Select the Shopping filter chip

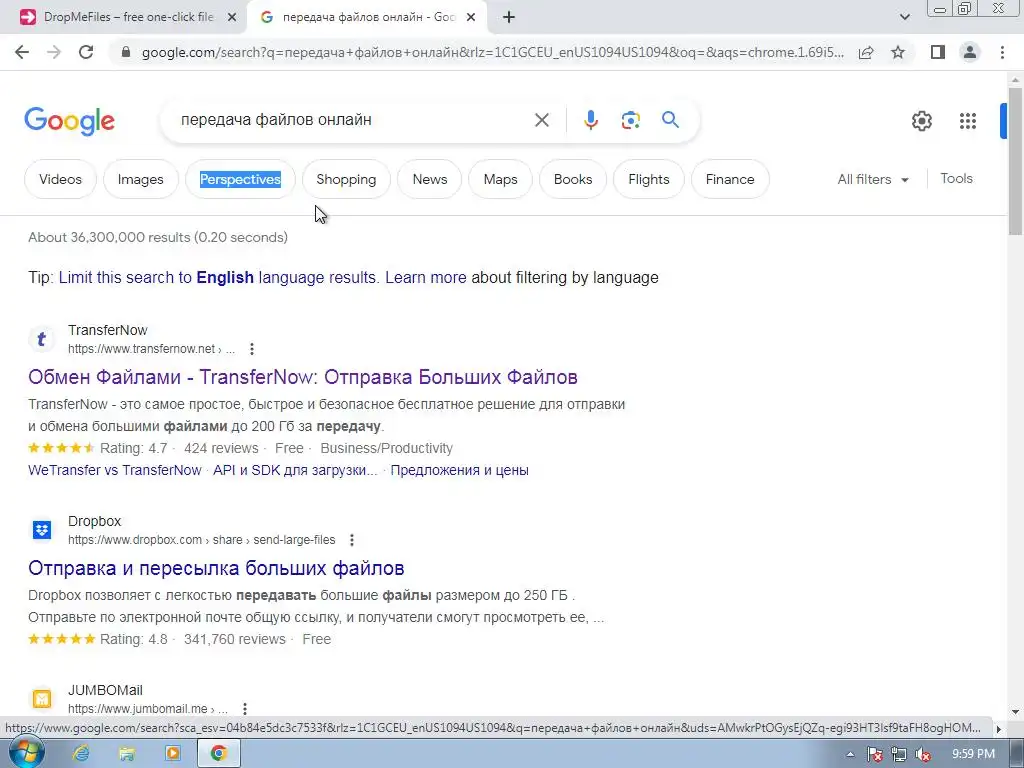point(346,179)
